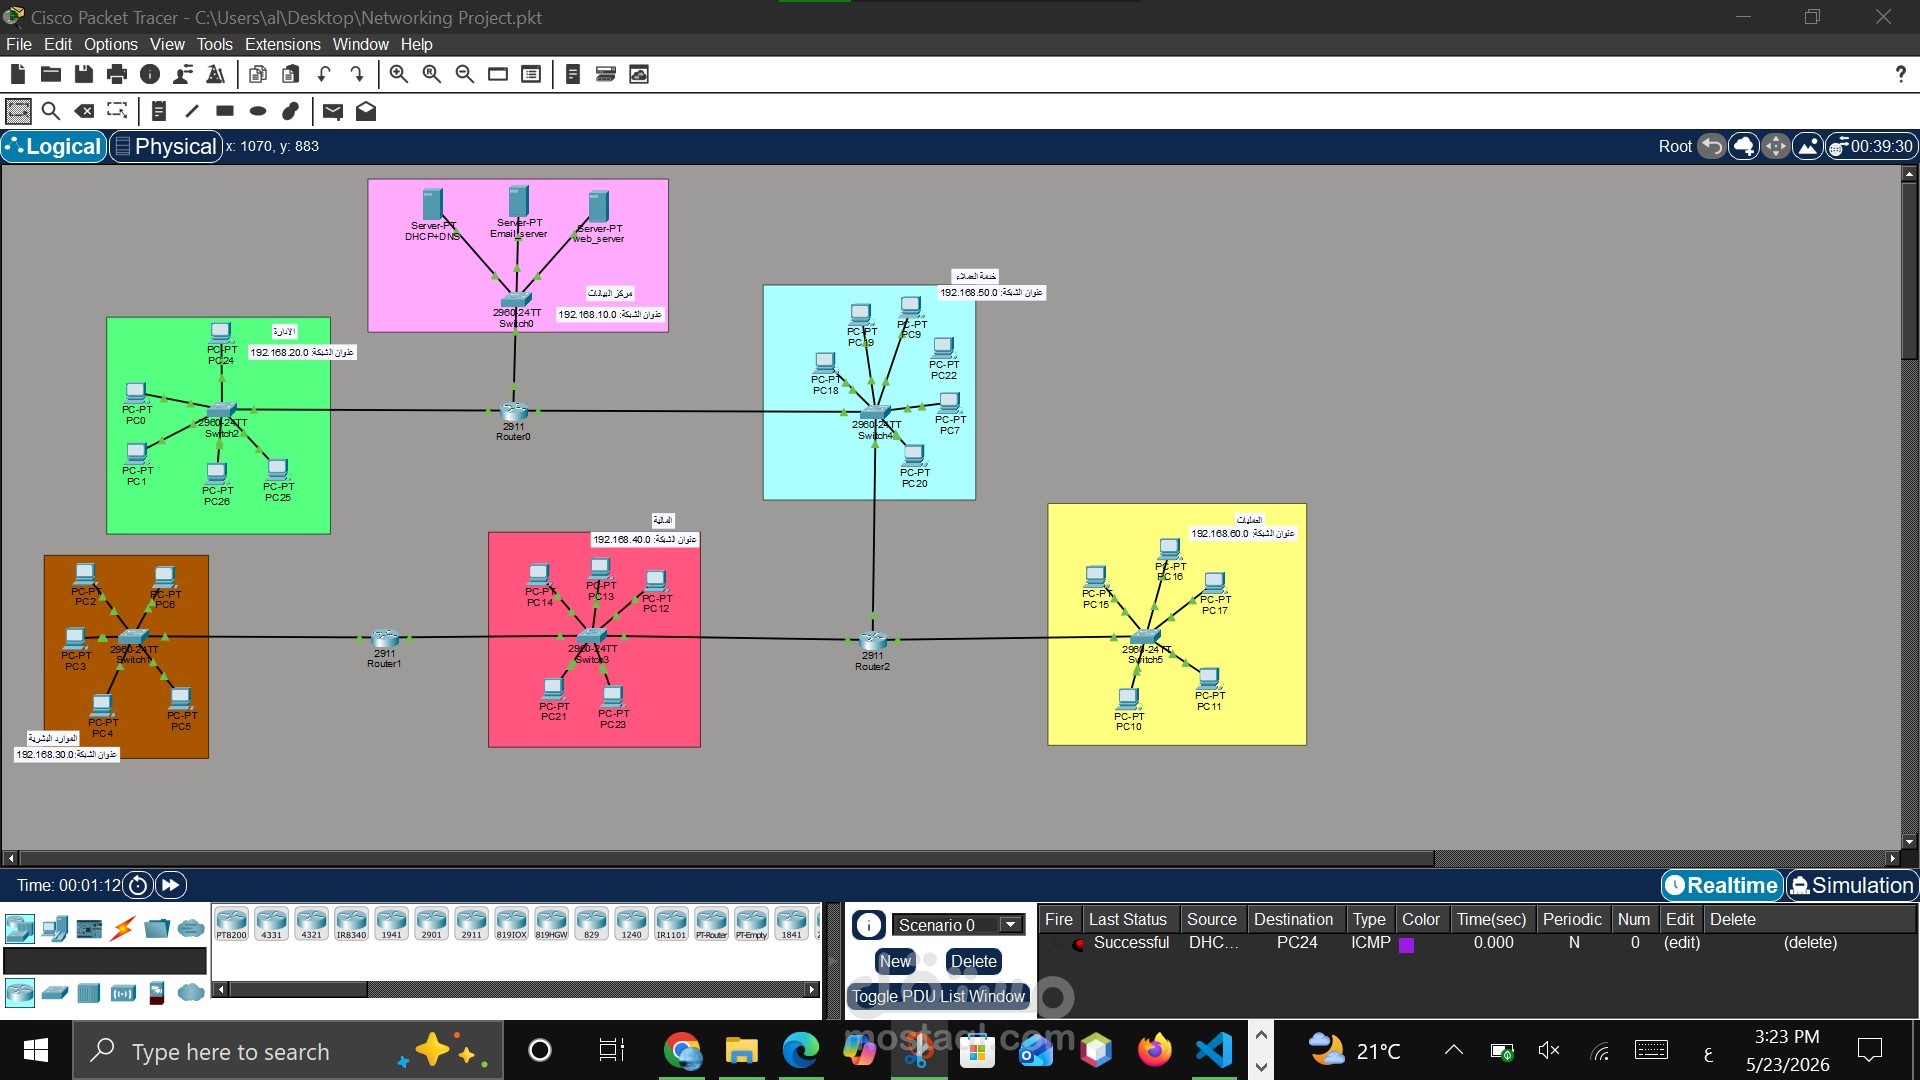Select the Draw Freeform tool
Screen dimensions: 1920x1080
[291, 111]
